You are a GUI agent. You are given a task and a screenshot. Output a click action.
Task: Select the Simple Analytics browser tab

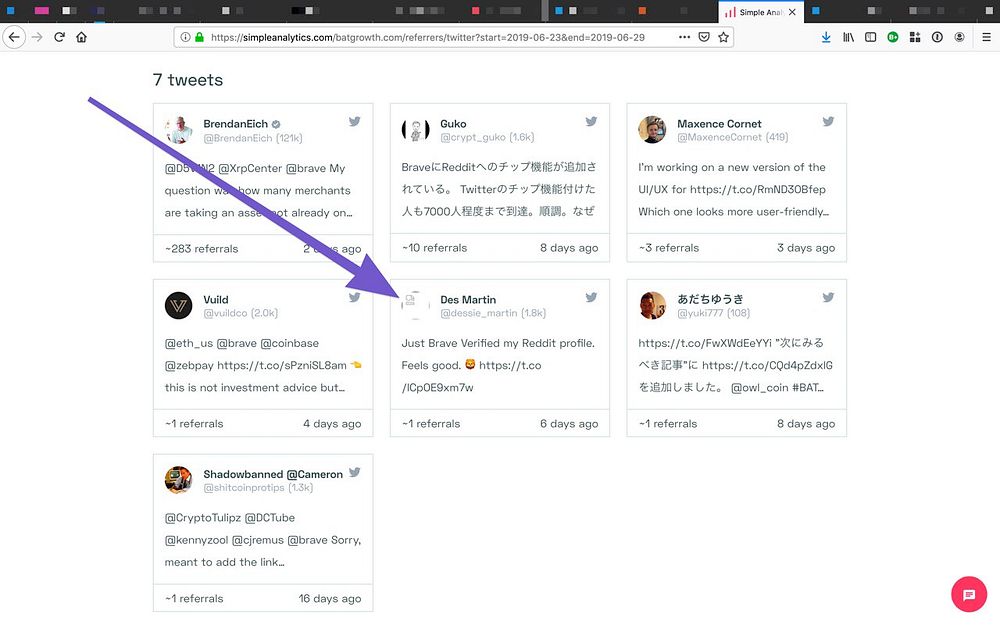760,12
